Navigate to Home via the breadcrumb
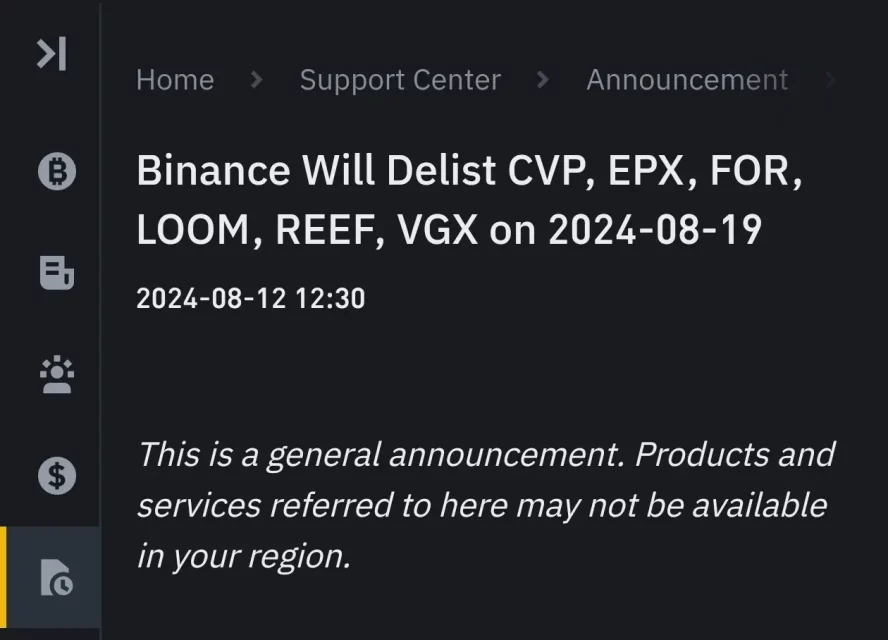The width and height of the screenshot is (888, 640). (x=175, y=80)
